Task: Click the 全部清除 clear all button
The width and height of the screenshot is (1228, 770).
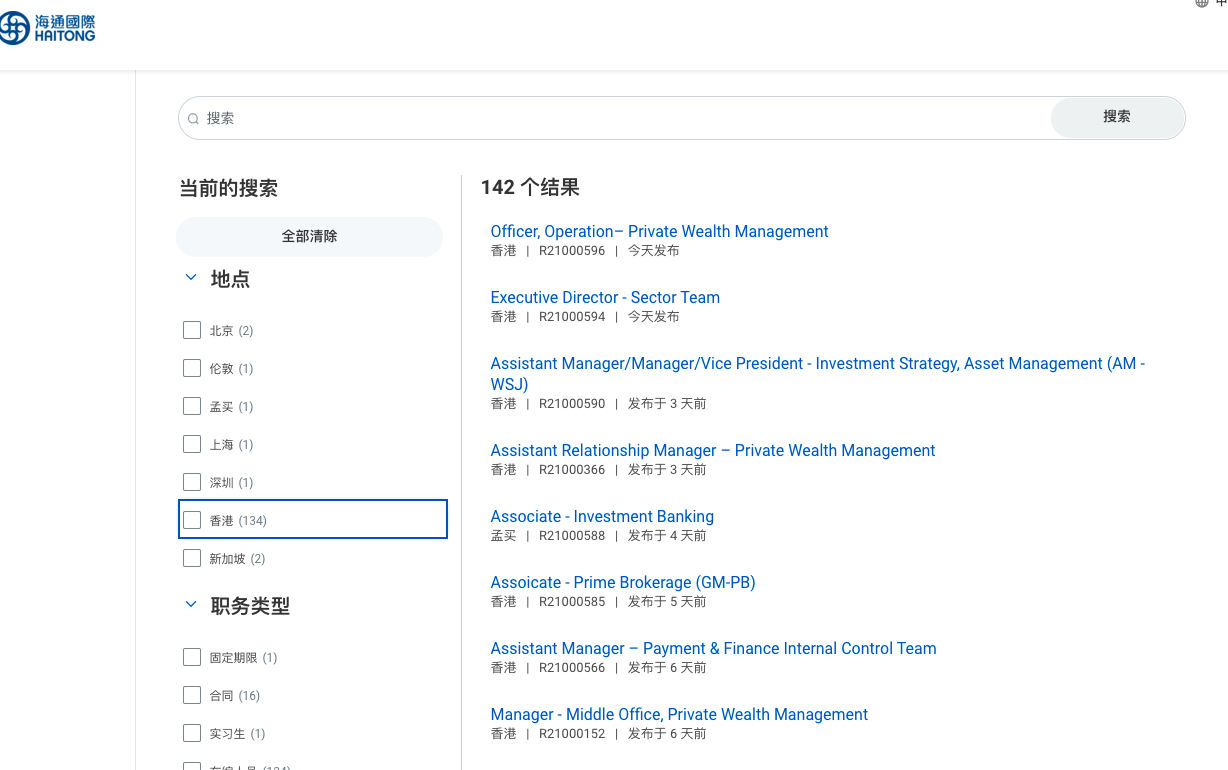Action: pos(309,237)
